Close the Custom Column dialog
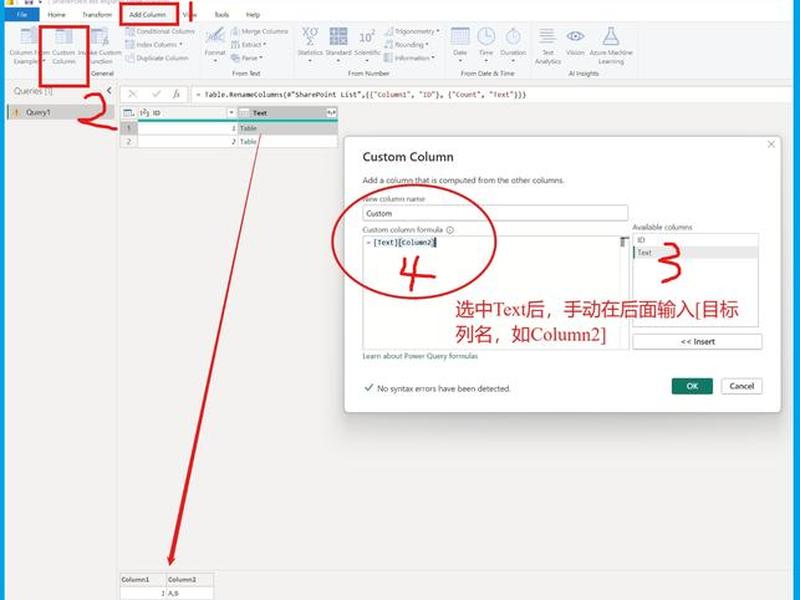The height and width of the screenshot is (600, 800). [x=771, y=144]
